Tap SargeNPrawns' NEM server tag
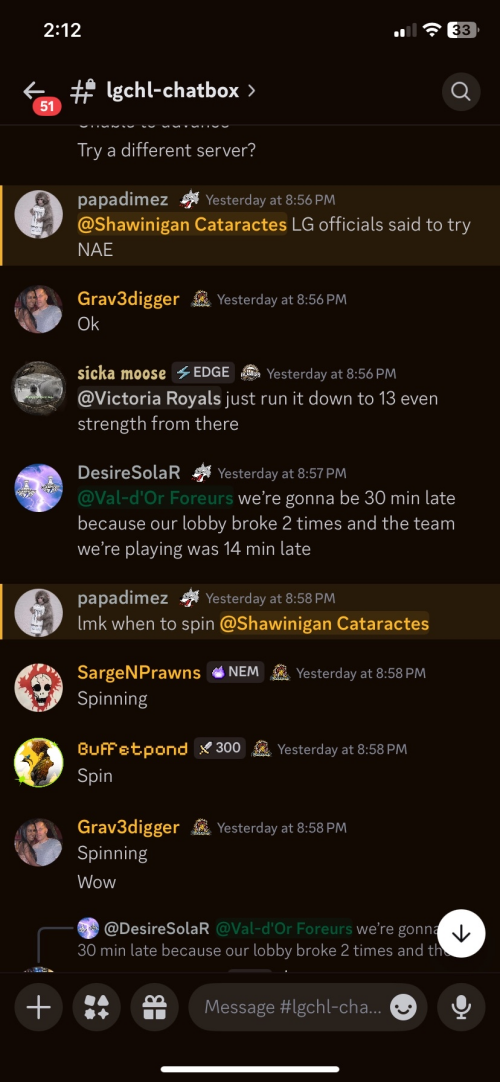The width and height of the screenshot is (500, 1082). 235,672
